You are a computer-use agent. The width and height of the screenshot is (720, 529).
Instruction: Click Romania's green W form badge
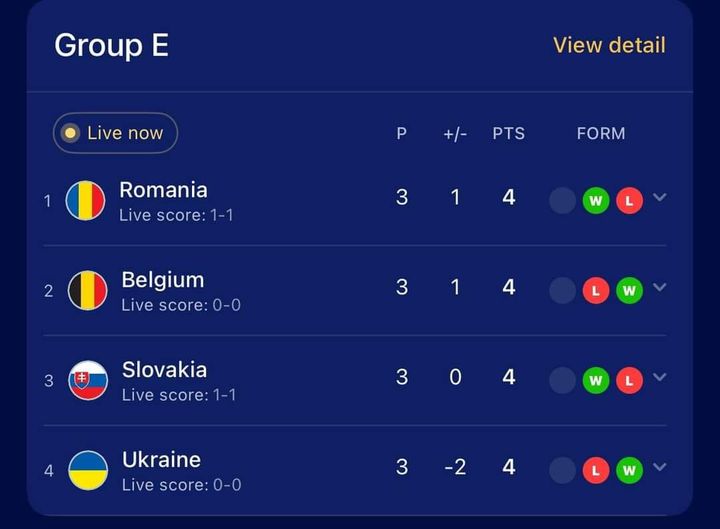pos(596,201)
